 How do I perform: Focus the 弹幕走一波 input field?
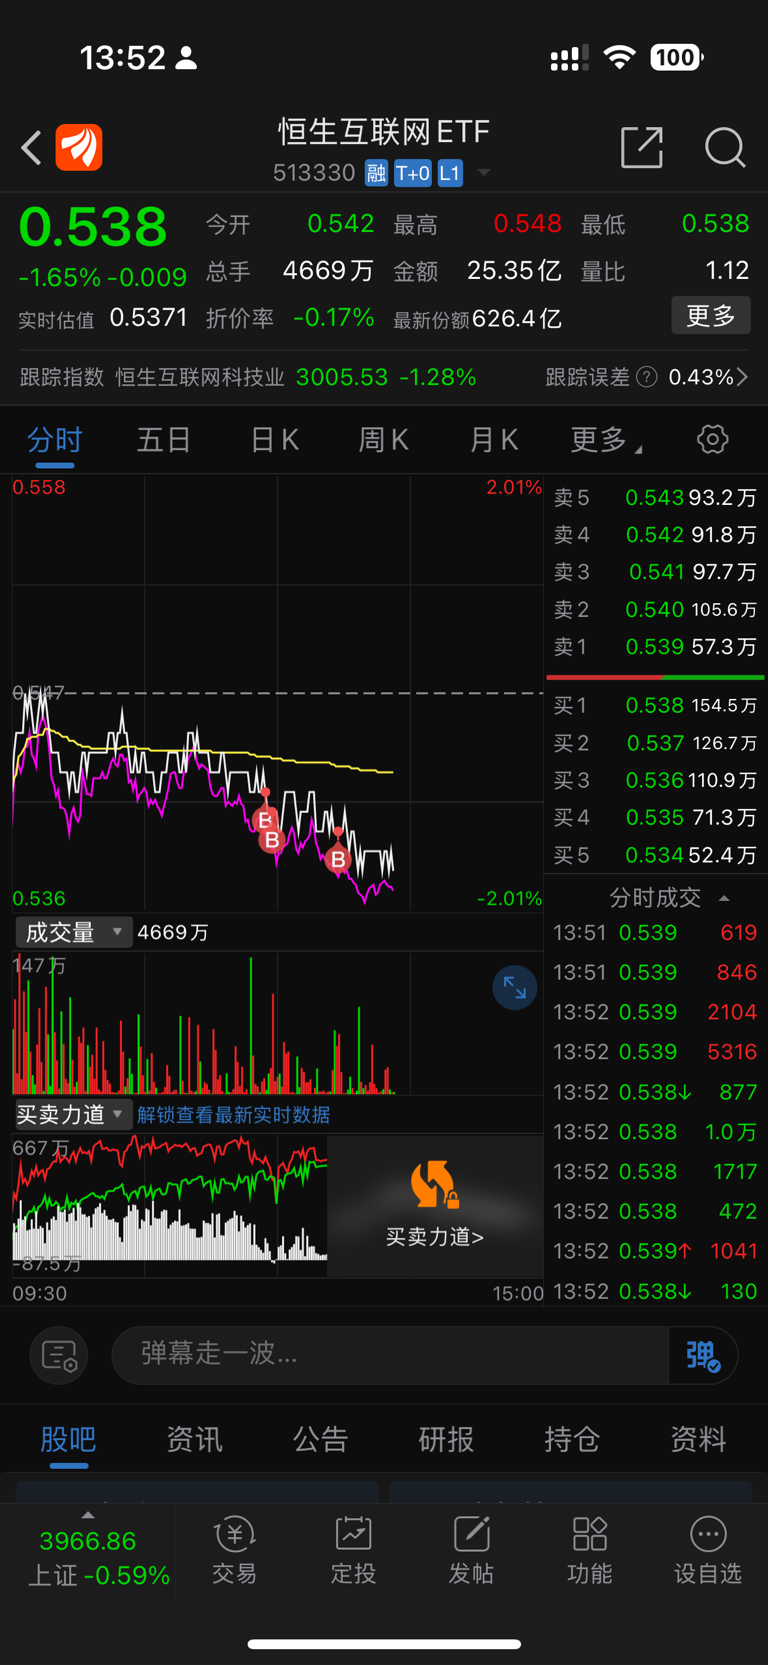pos(391,1355)
